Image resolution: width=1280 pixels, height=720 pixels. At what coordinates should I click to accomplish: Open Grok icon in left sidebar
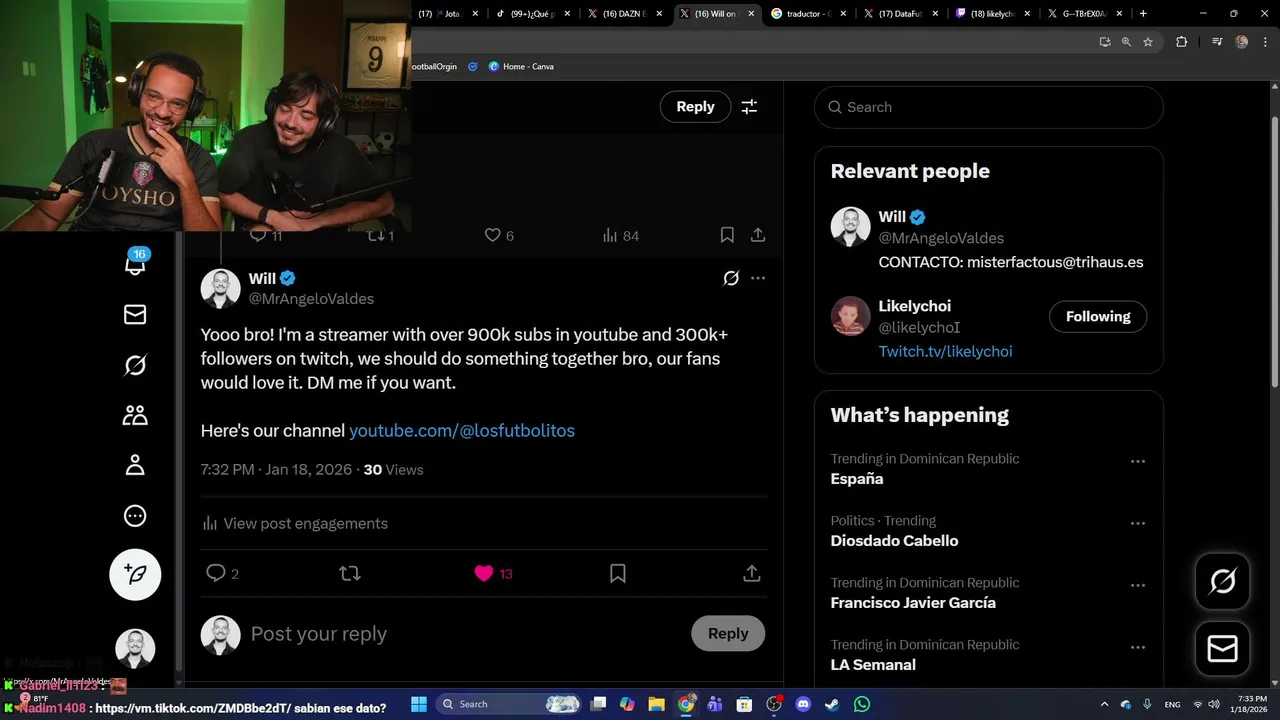coord(135,366)
